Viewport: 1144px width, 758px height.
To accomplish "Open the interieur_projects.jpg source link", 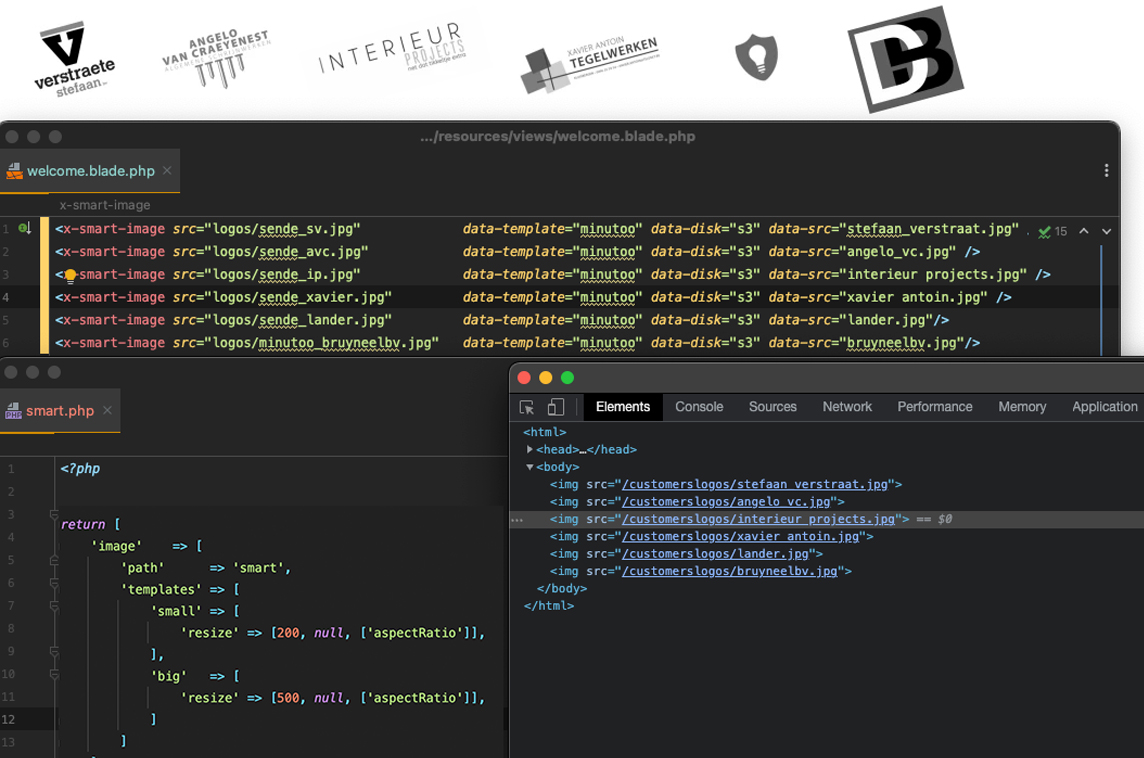I will (x=758, y=519).
